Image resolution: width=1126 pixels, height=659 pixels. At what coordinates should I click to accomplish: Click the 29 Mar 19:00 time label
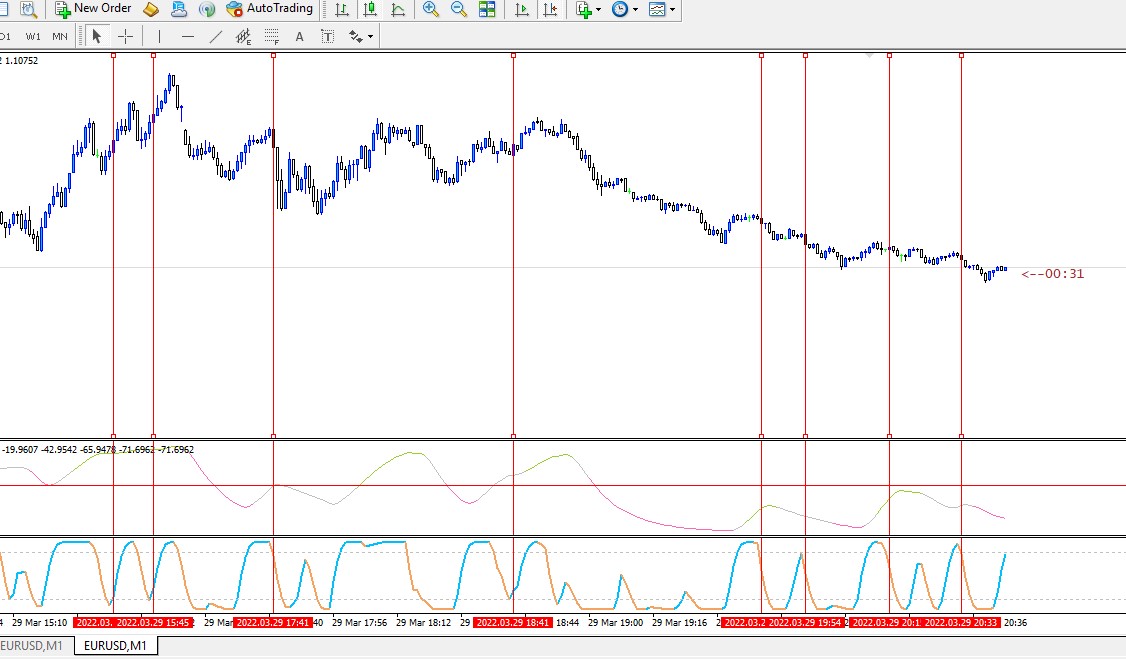(x=615, y=622)
